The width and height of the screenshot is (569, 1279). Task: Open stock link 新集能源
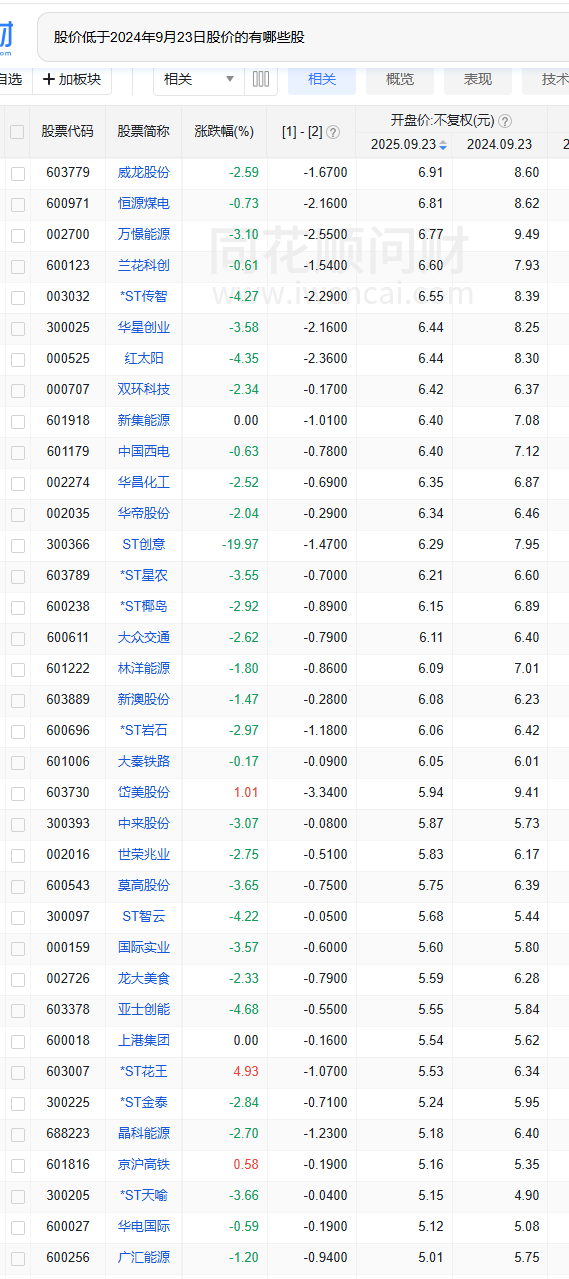point(144,421)
